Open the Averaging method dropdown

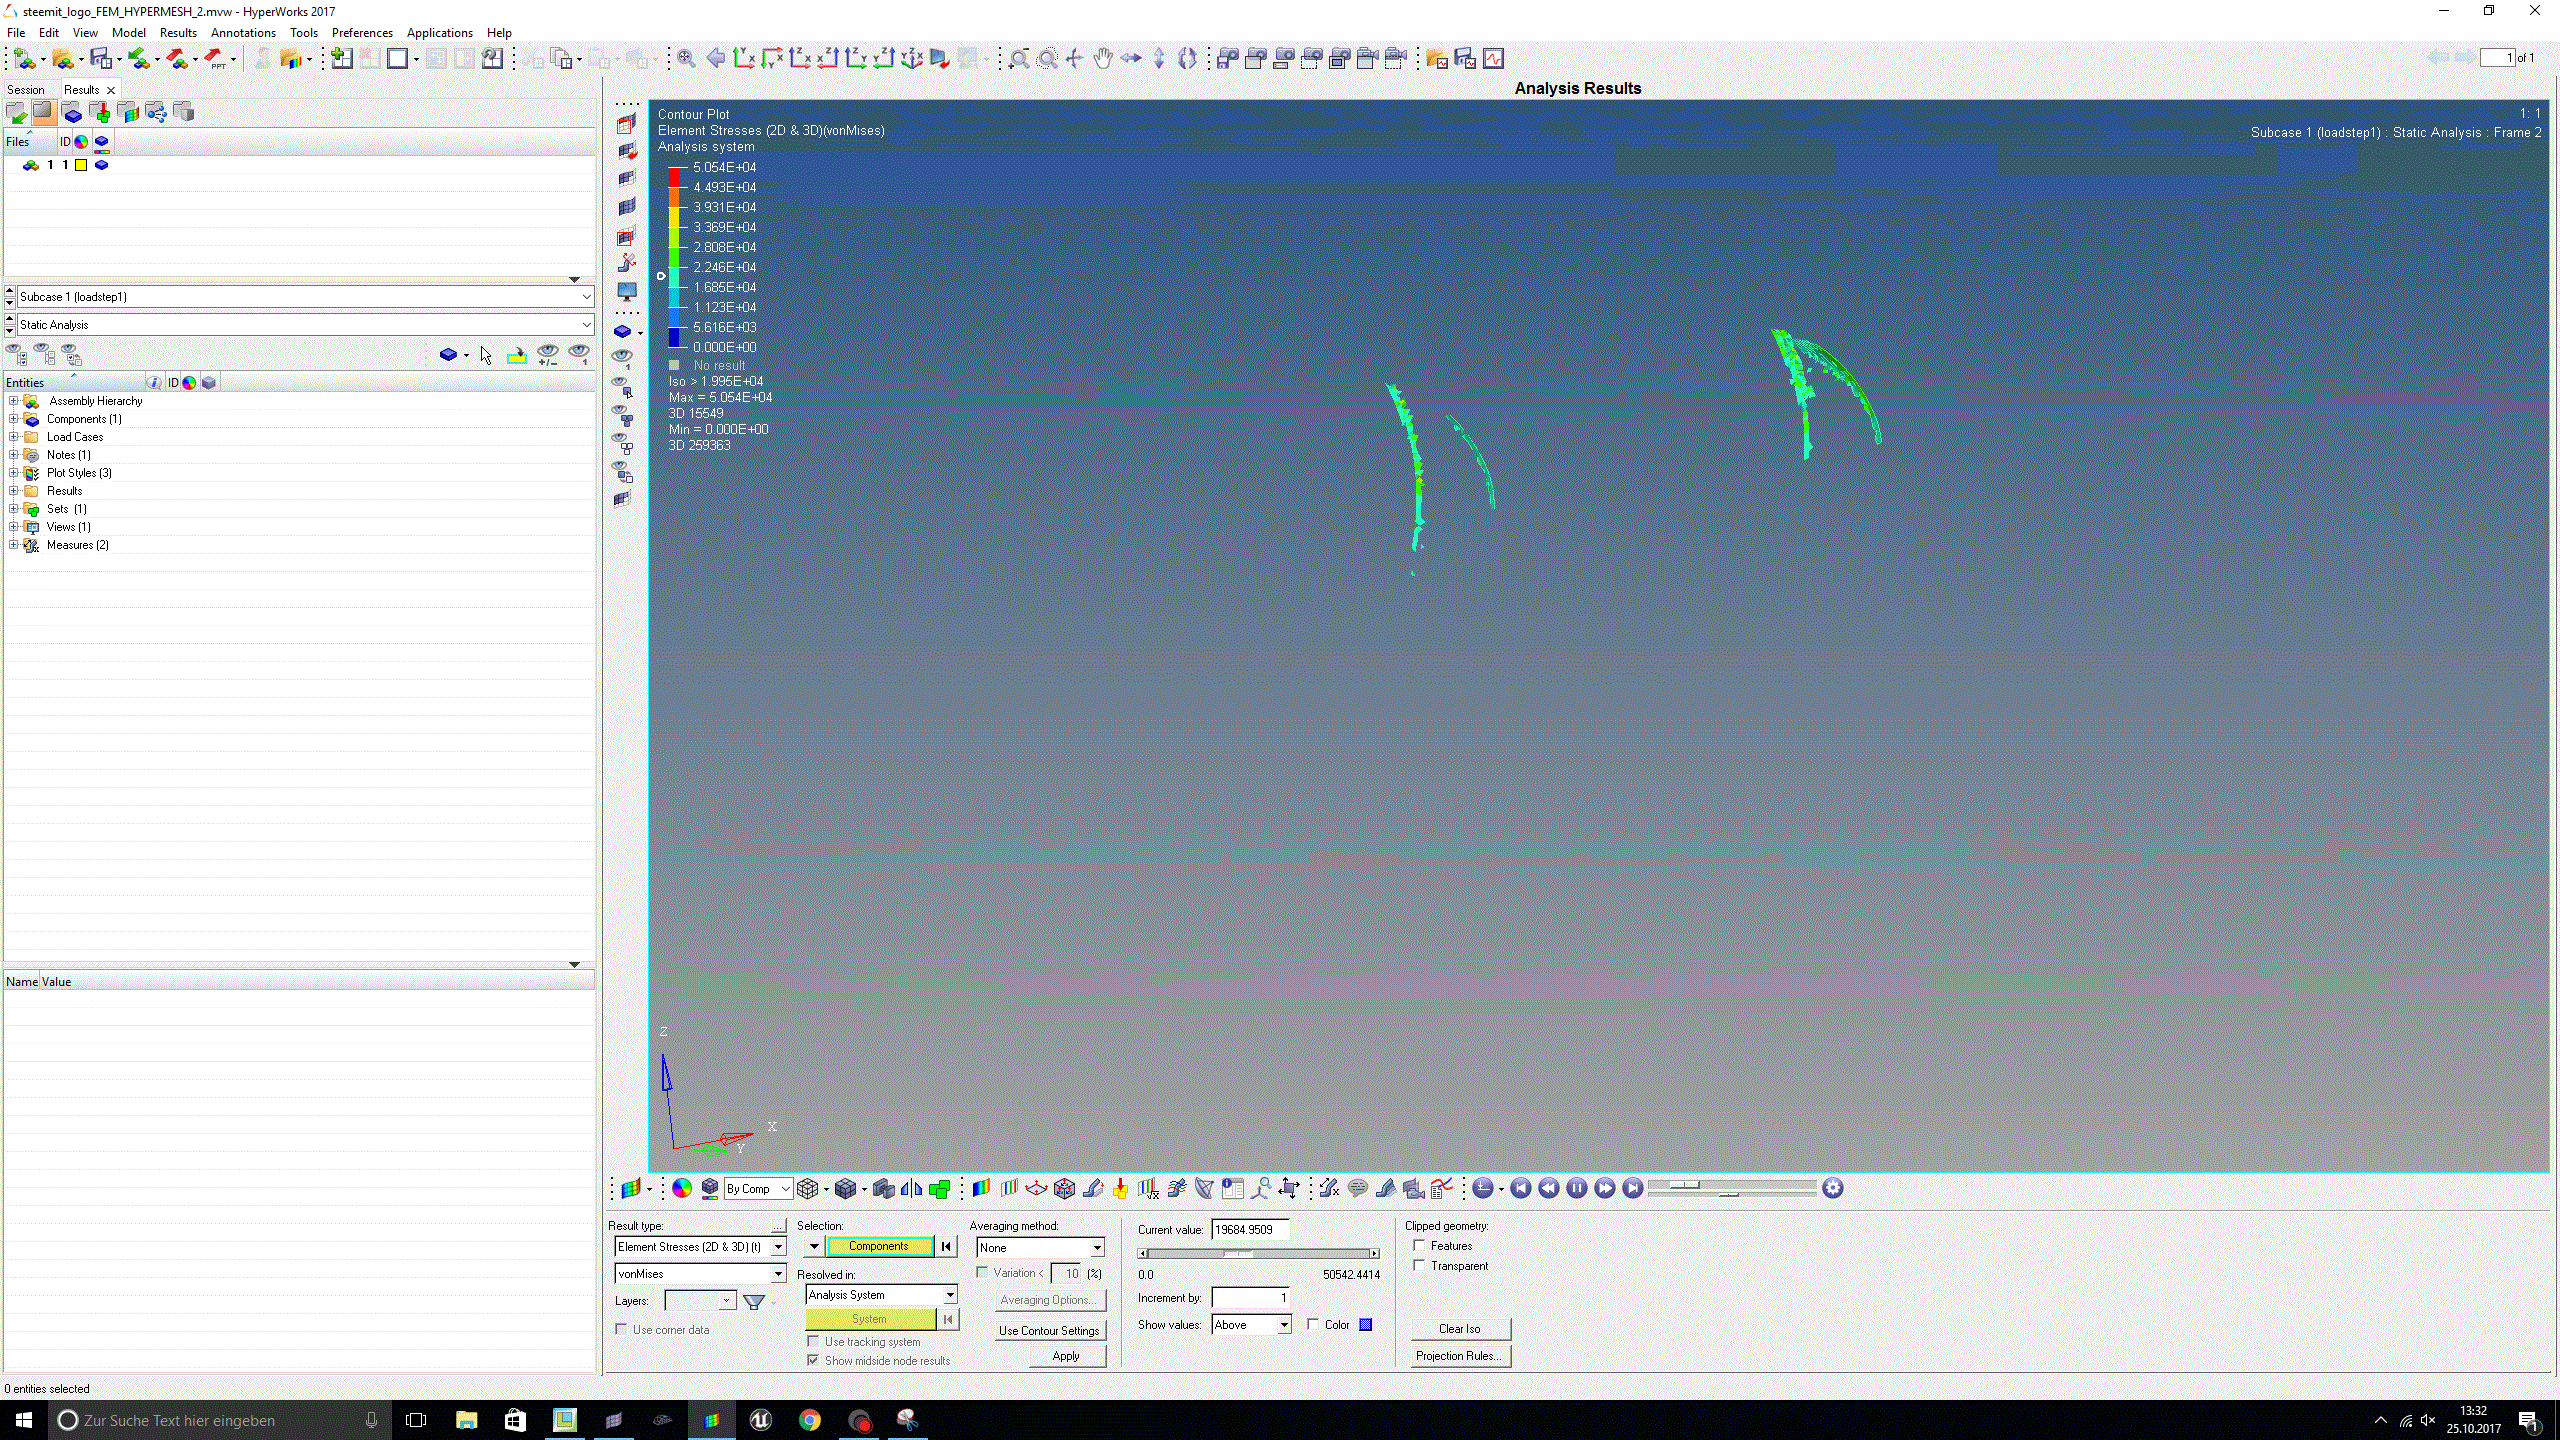1097,1247
